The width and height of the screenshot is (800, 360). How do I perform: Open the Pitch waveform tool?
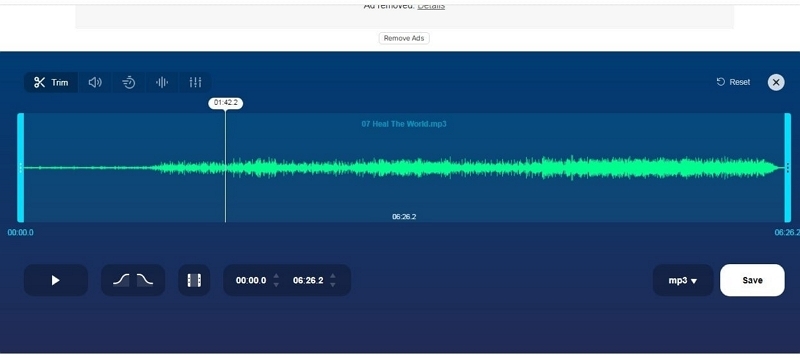(x=162, y=82)
